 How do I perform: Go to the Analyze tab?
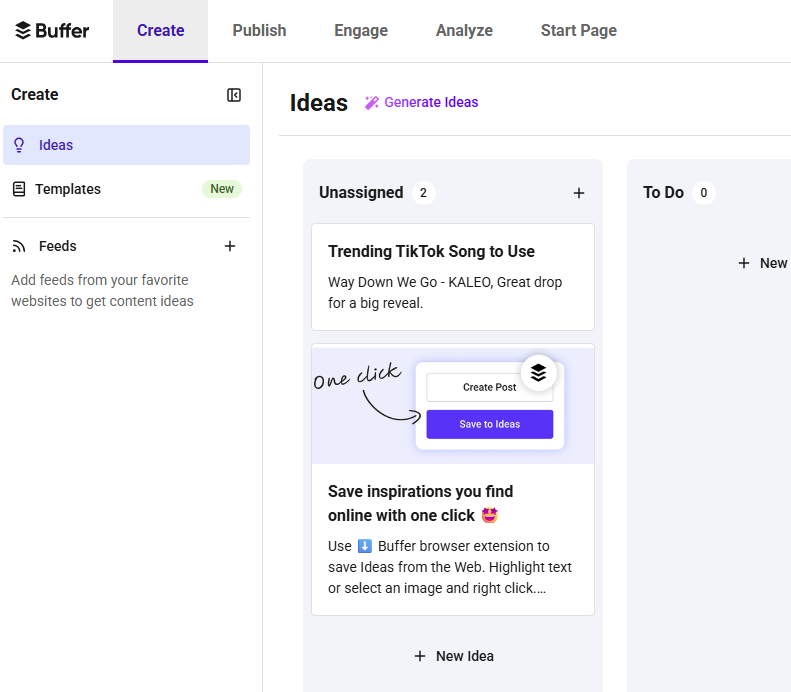464,31
